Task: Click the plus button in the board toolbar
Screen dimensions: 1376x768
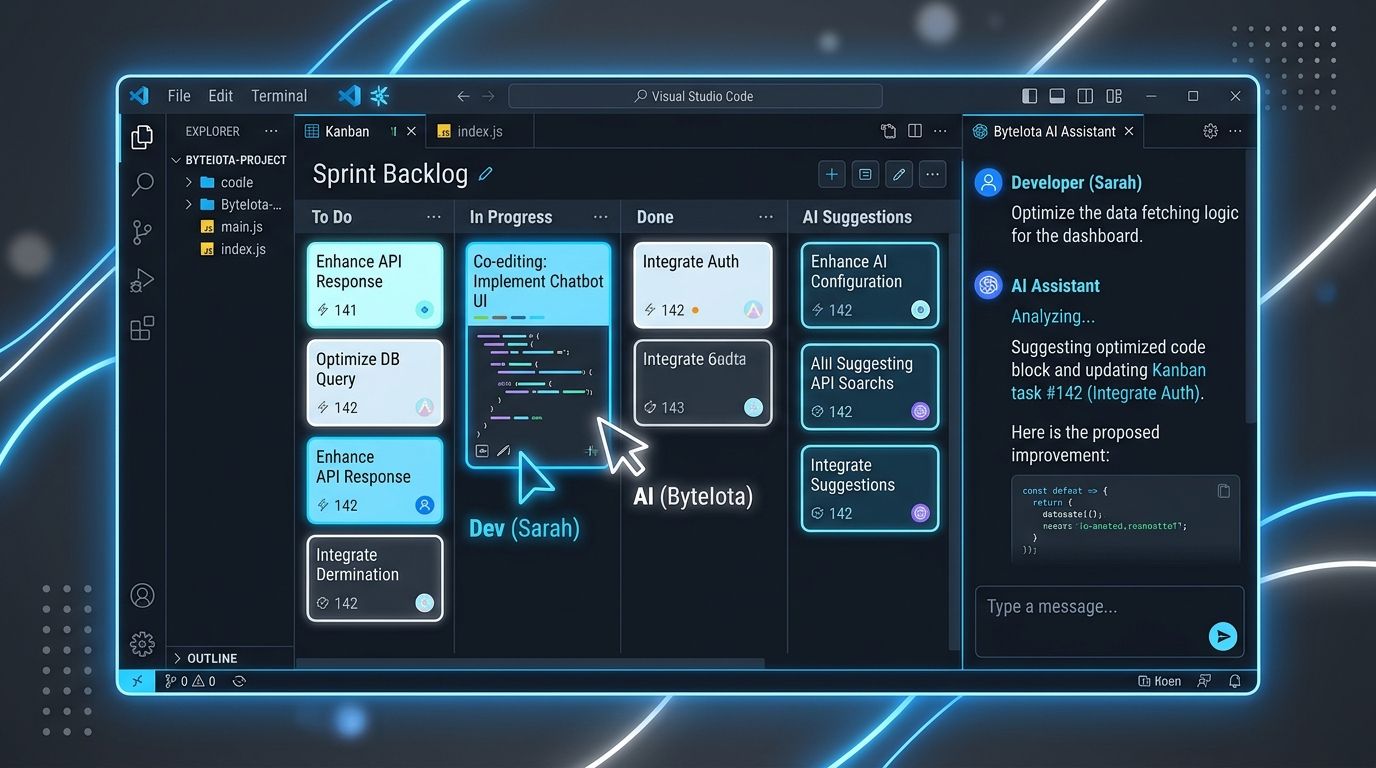Action: pyautogui.click(x=832, y=174)
